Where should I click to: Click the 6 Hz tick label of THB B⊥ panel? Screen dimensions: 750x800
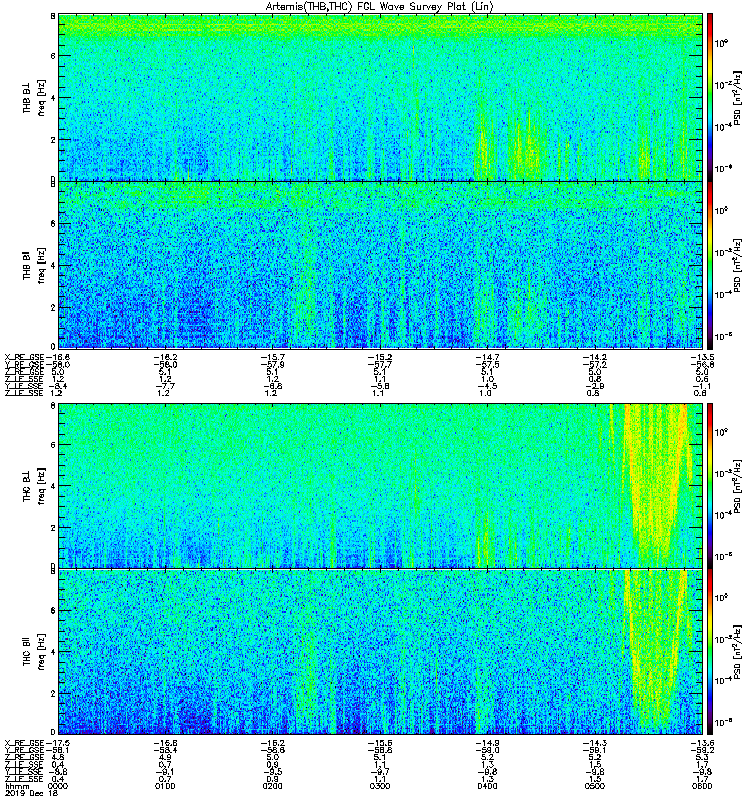[53, 56]
